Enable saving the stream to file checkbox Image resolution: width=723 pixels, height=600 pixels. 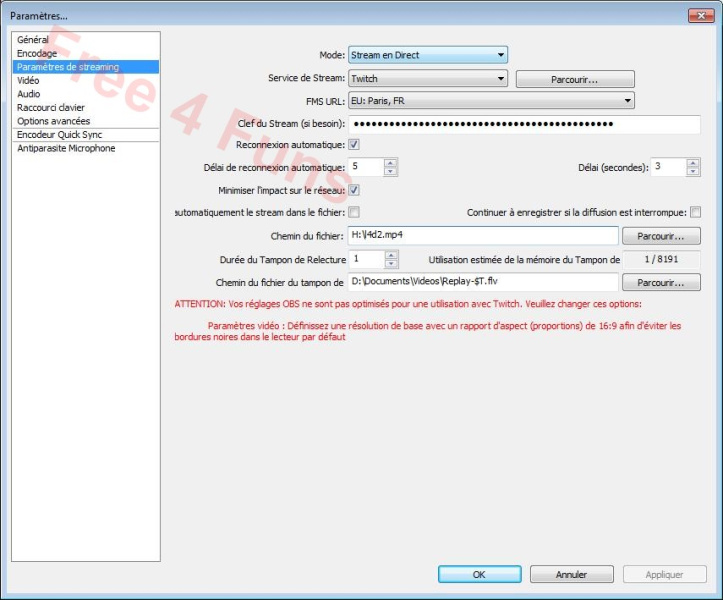[x=354, y=212]
